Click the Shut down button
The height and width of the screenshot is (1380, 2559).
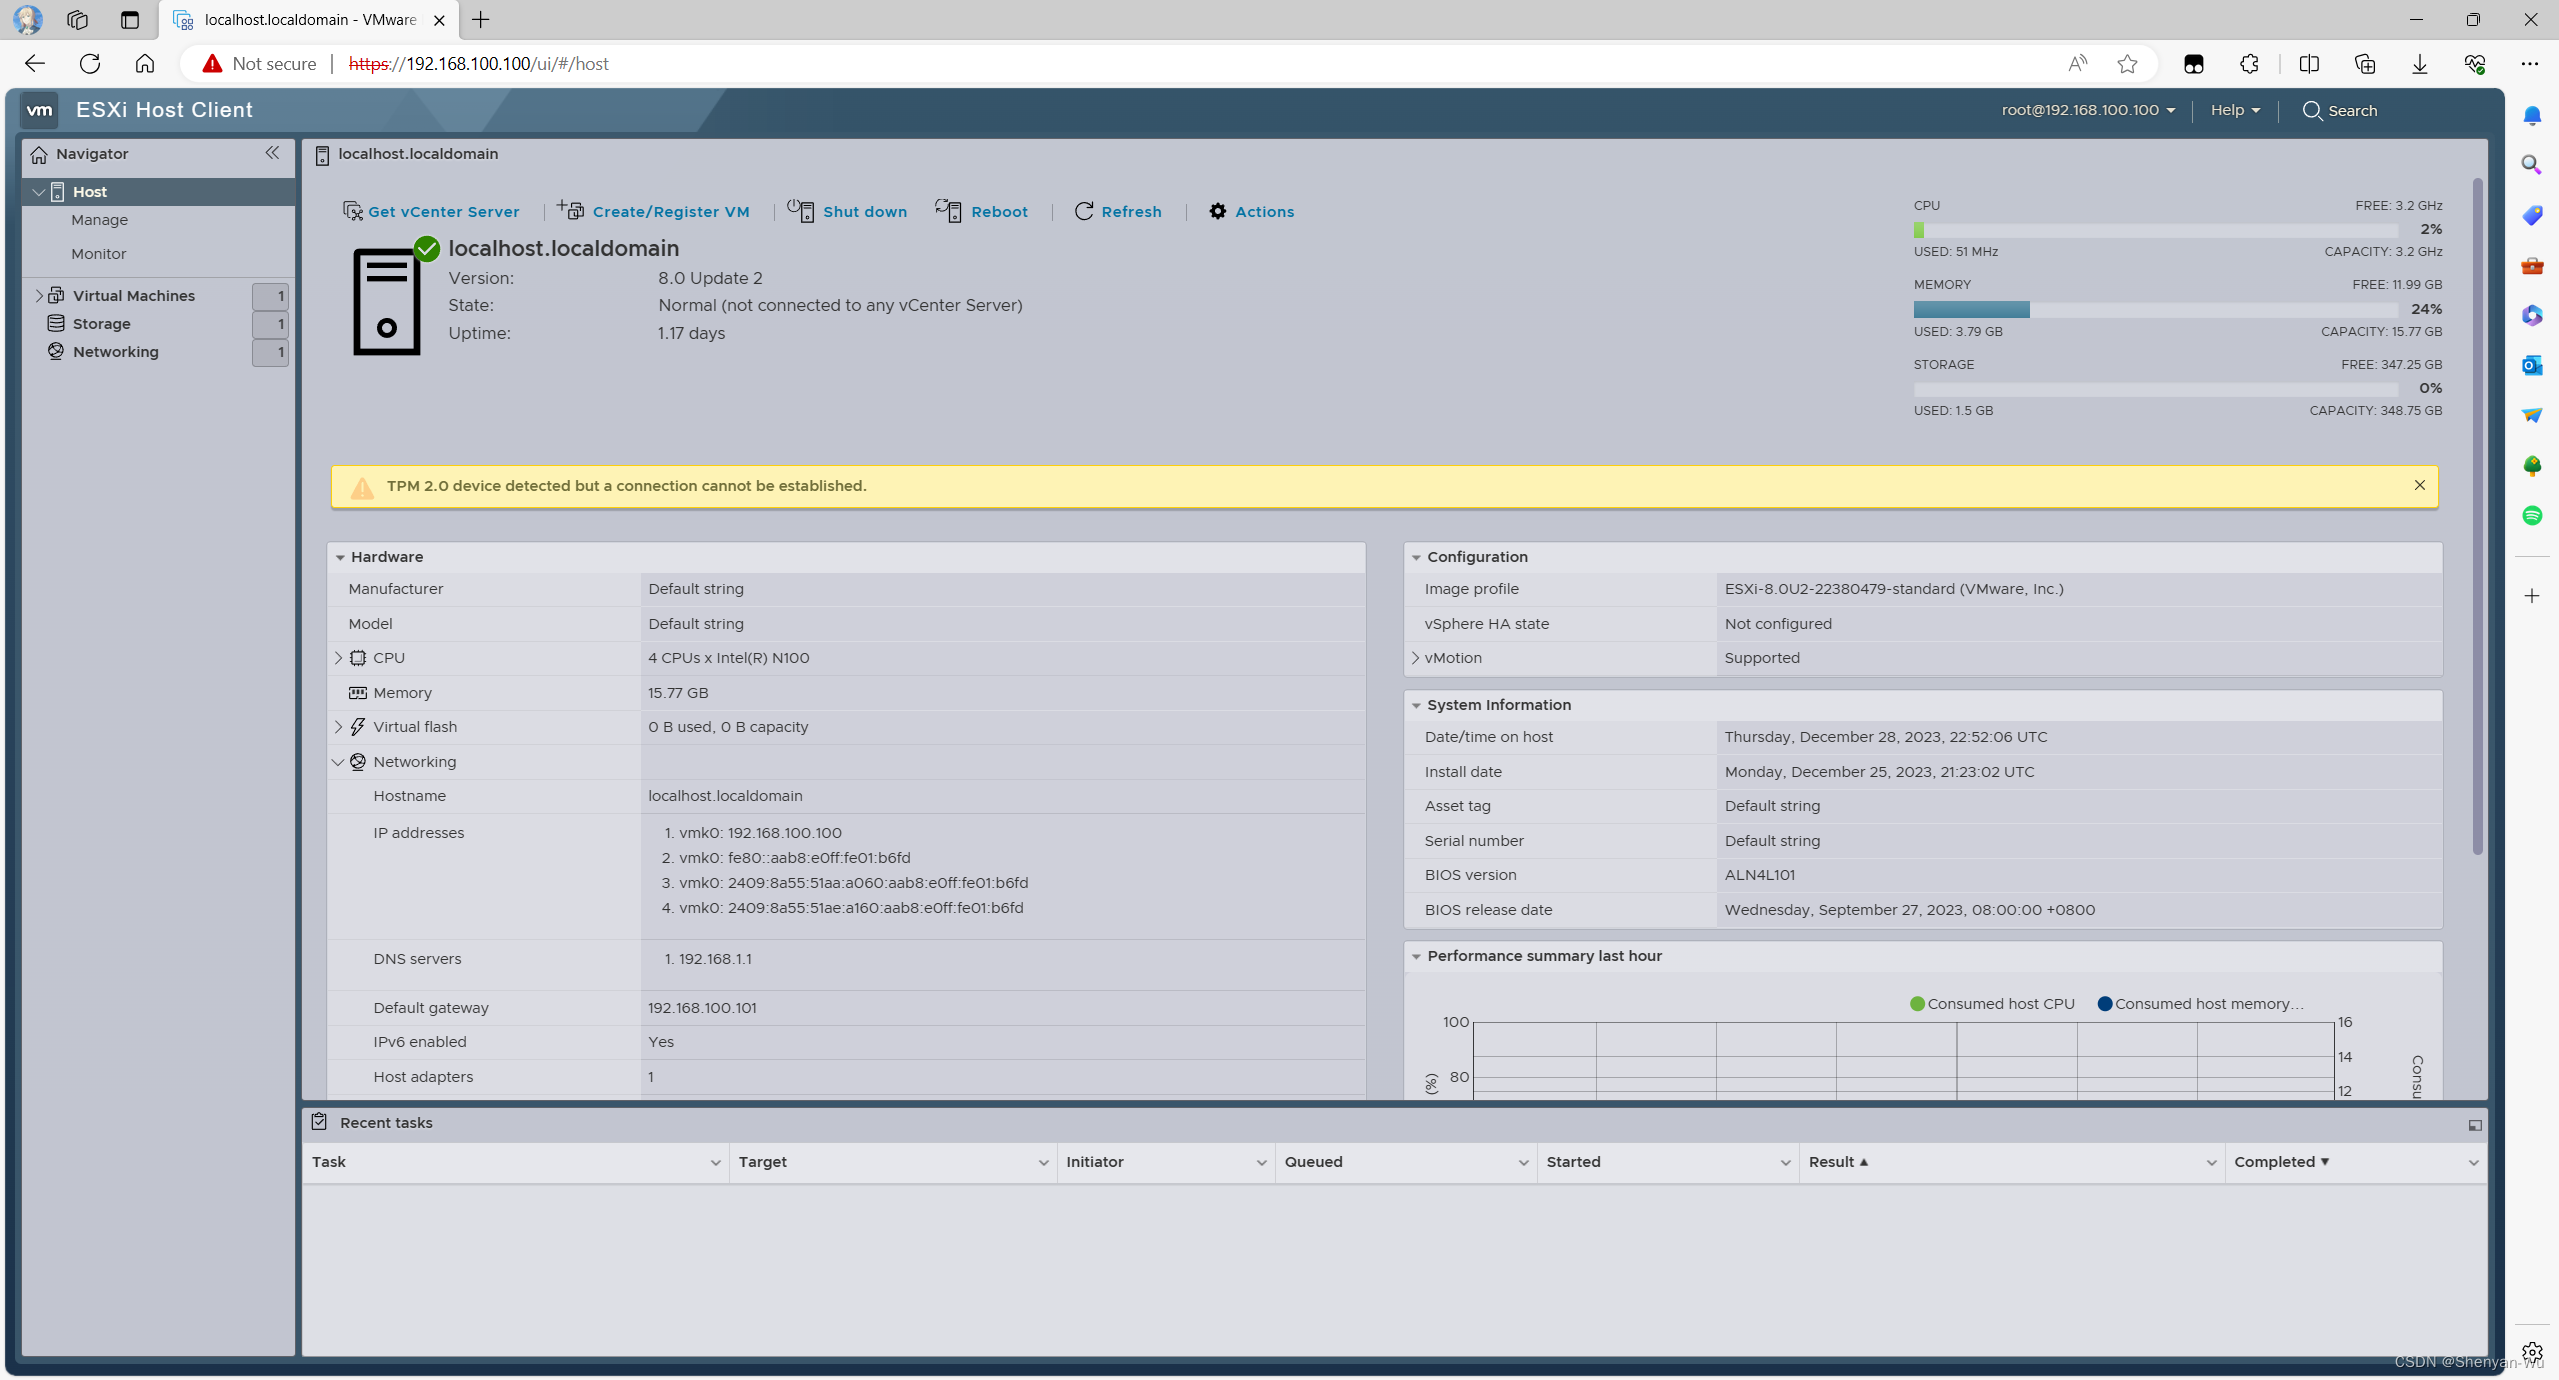[848, 211]
